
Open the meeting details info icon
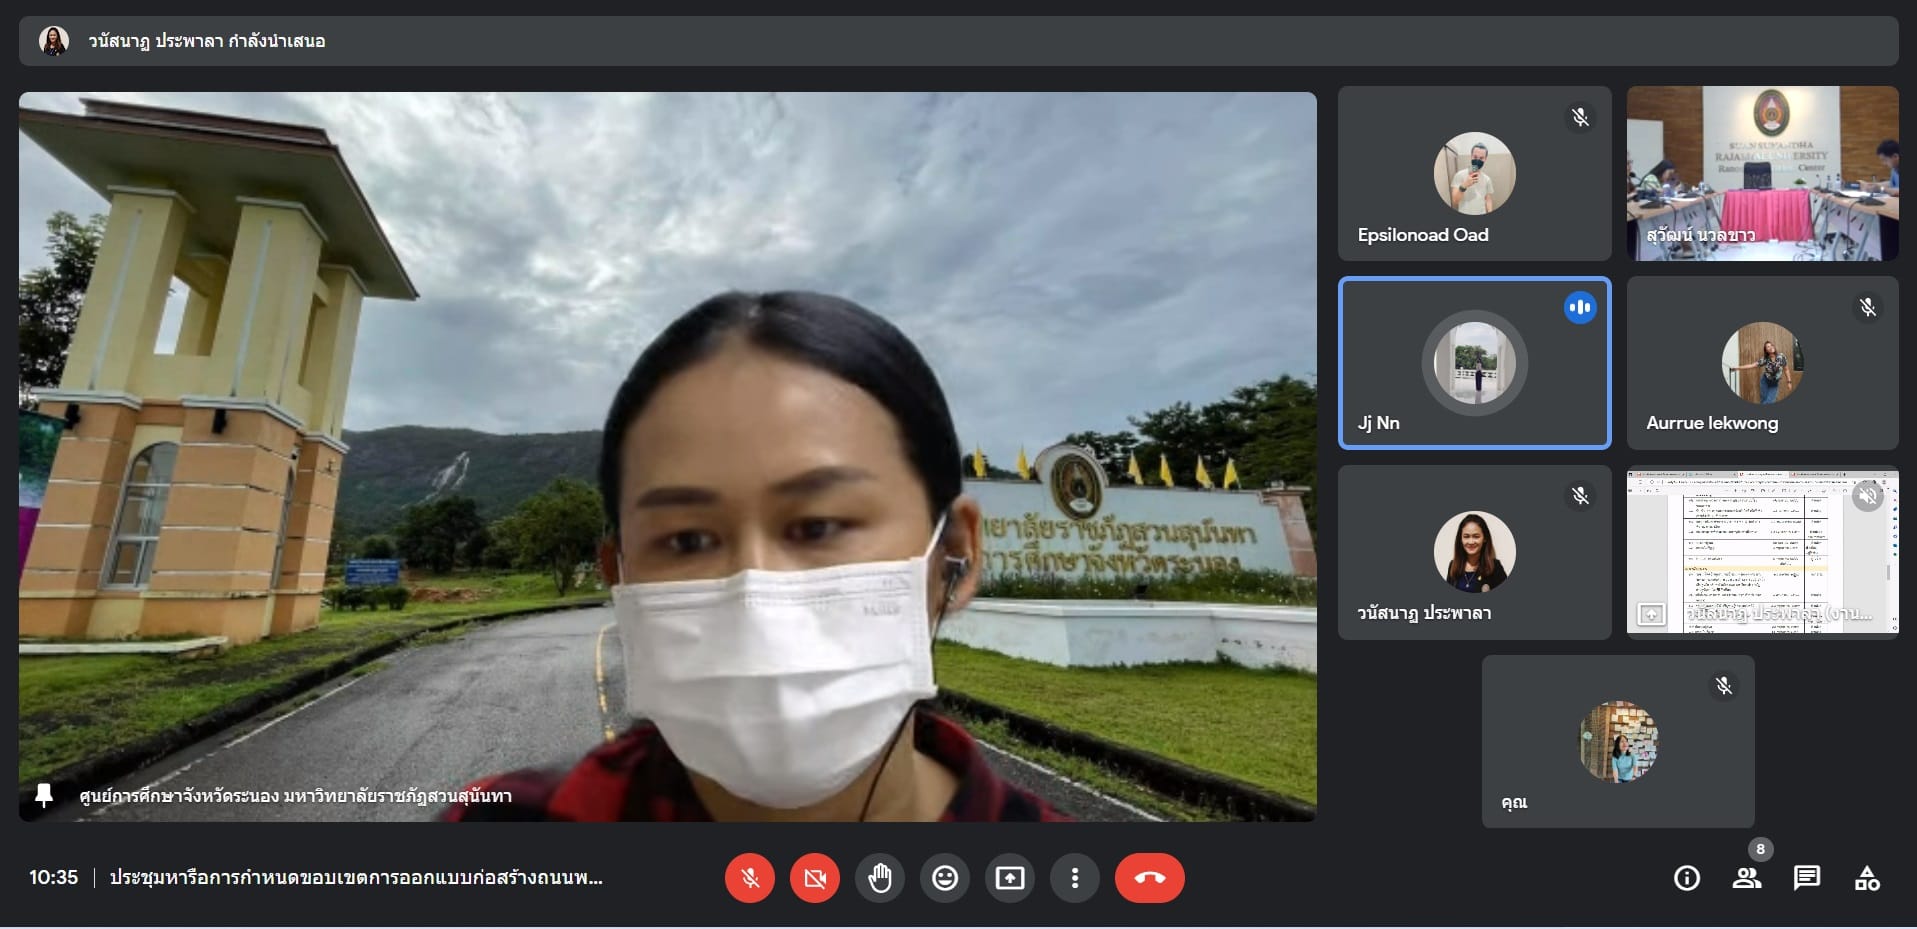pyautogui.click(x=1686, y=878)
